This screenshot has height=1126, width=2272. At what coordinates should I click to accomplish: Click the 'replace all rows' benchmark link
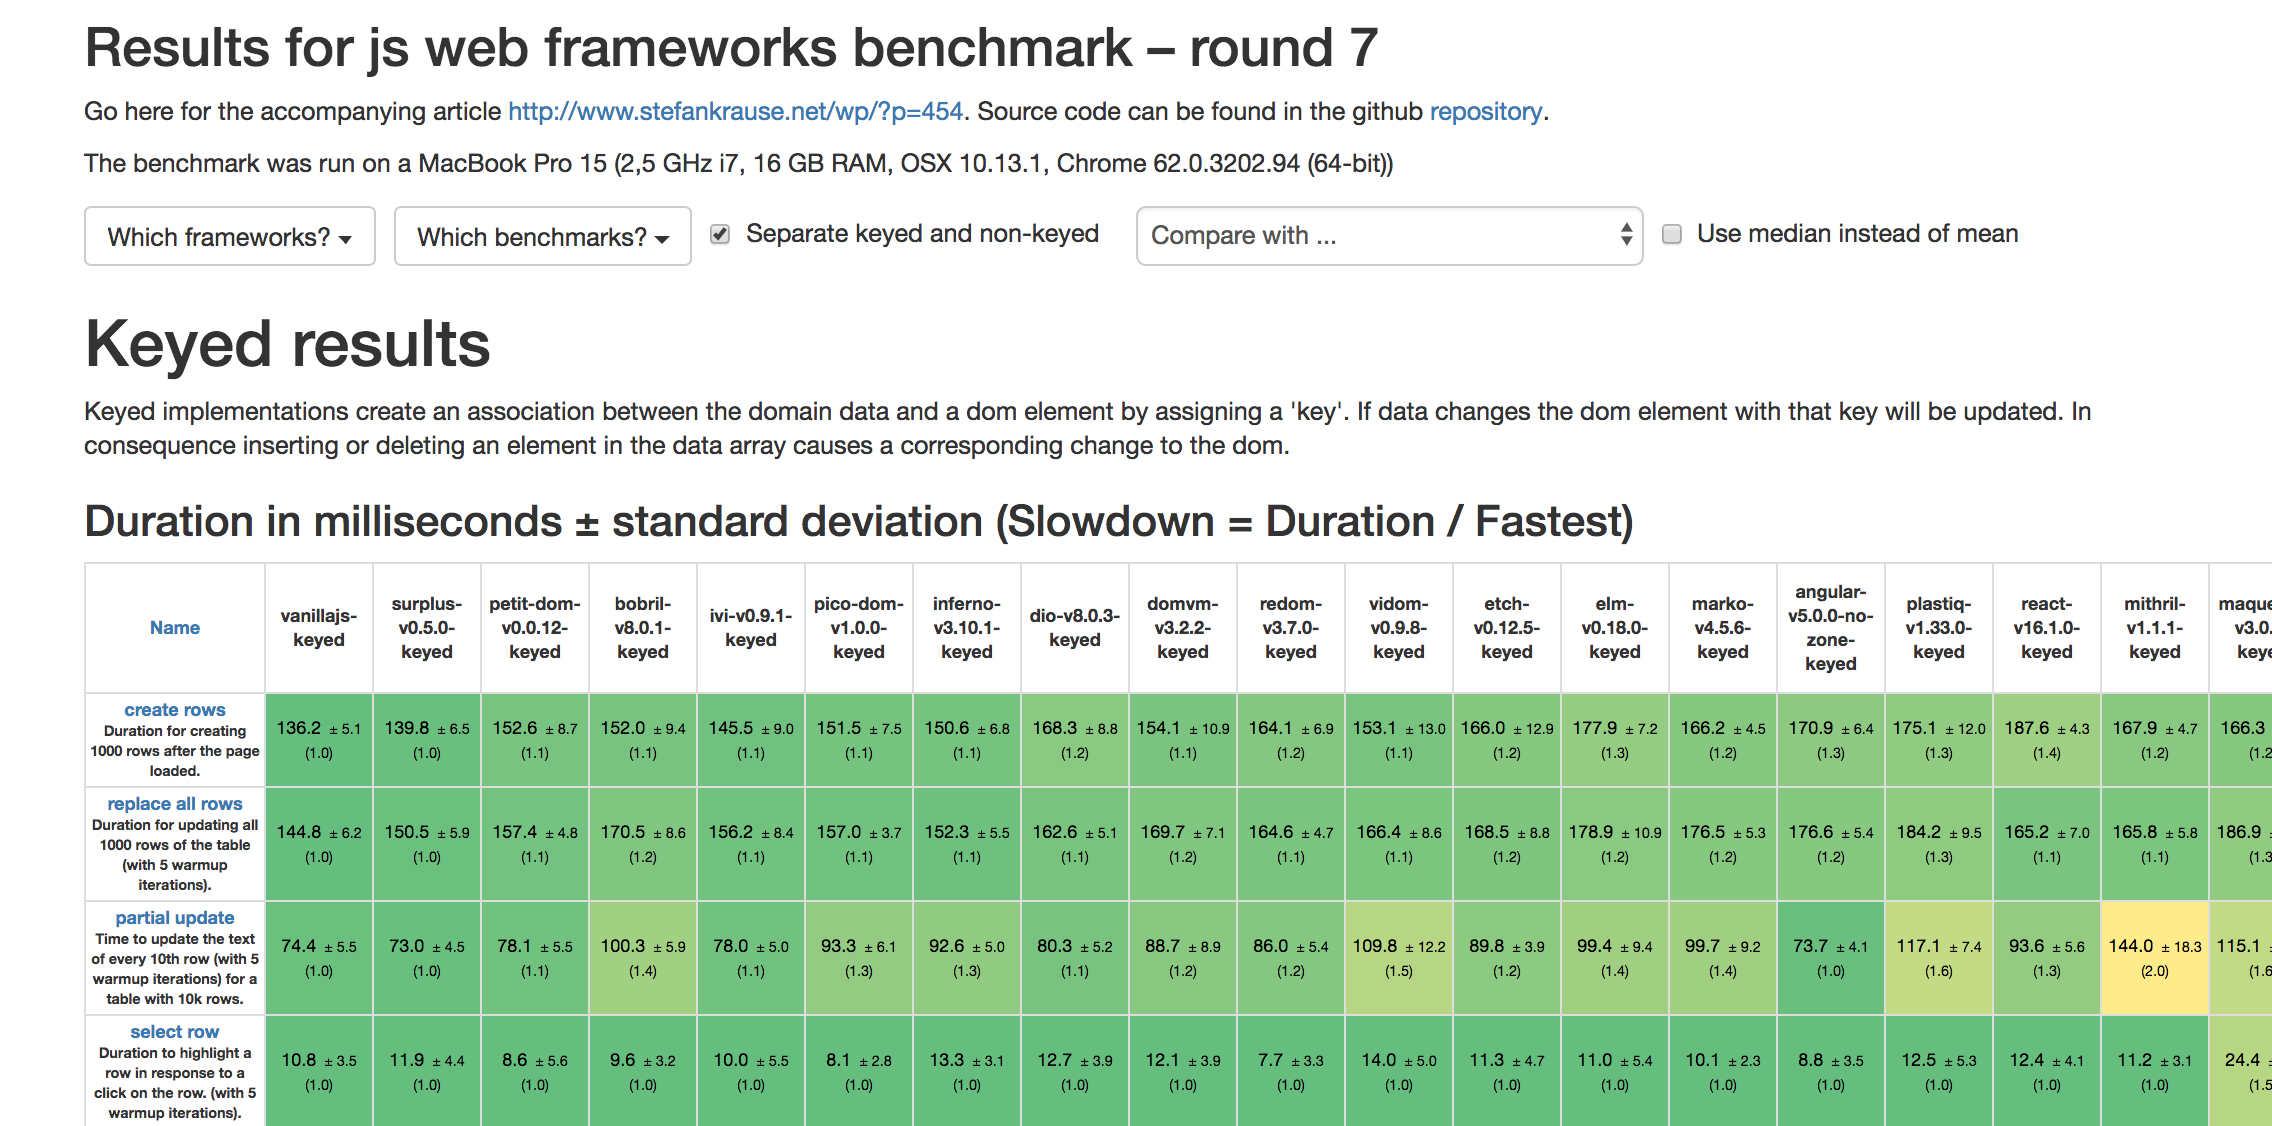pyautogui.click(x=175, y=804)
